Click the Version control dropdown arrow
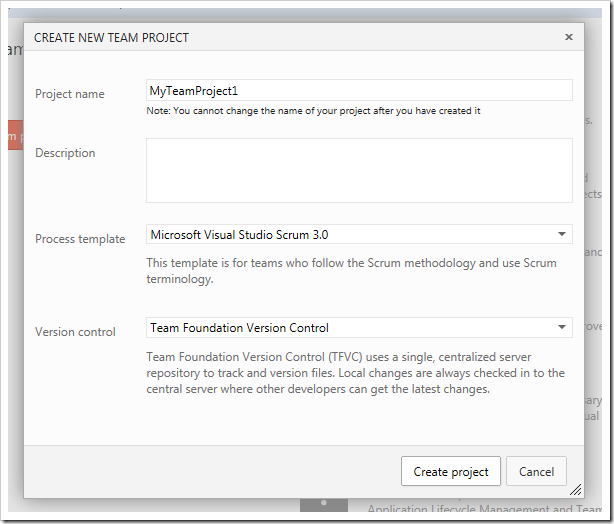614x524 pixels. click(x=562, y=328)
